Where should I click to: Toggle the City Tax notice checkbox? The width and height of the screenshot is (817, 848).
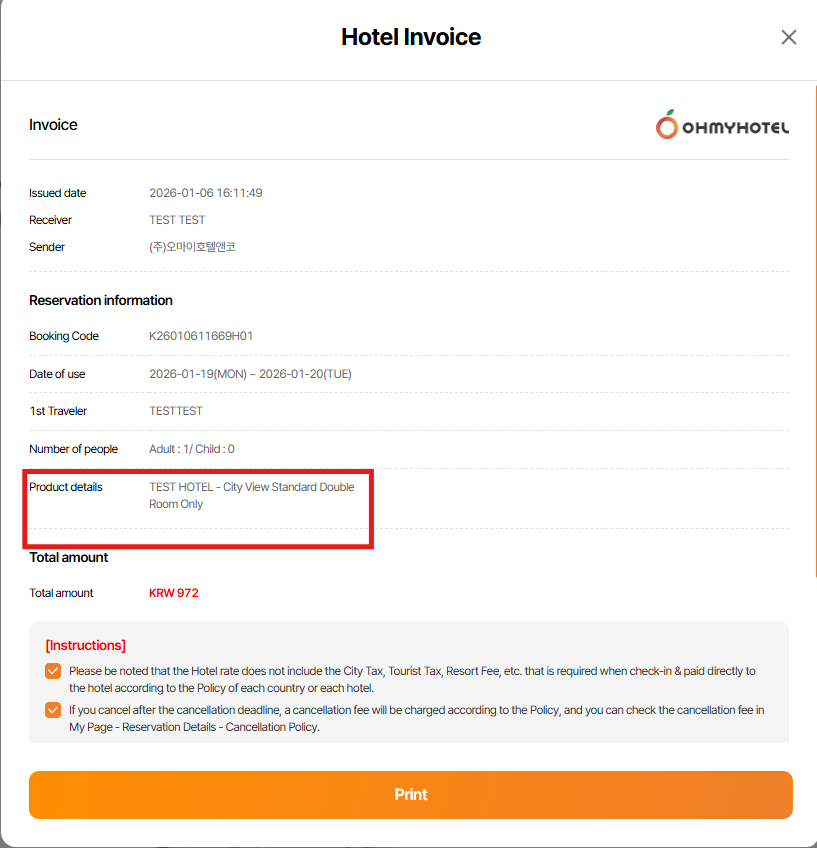click(53, 671)
